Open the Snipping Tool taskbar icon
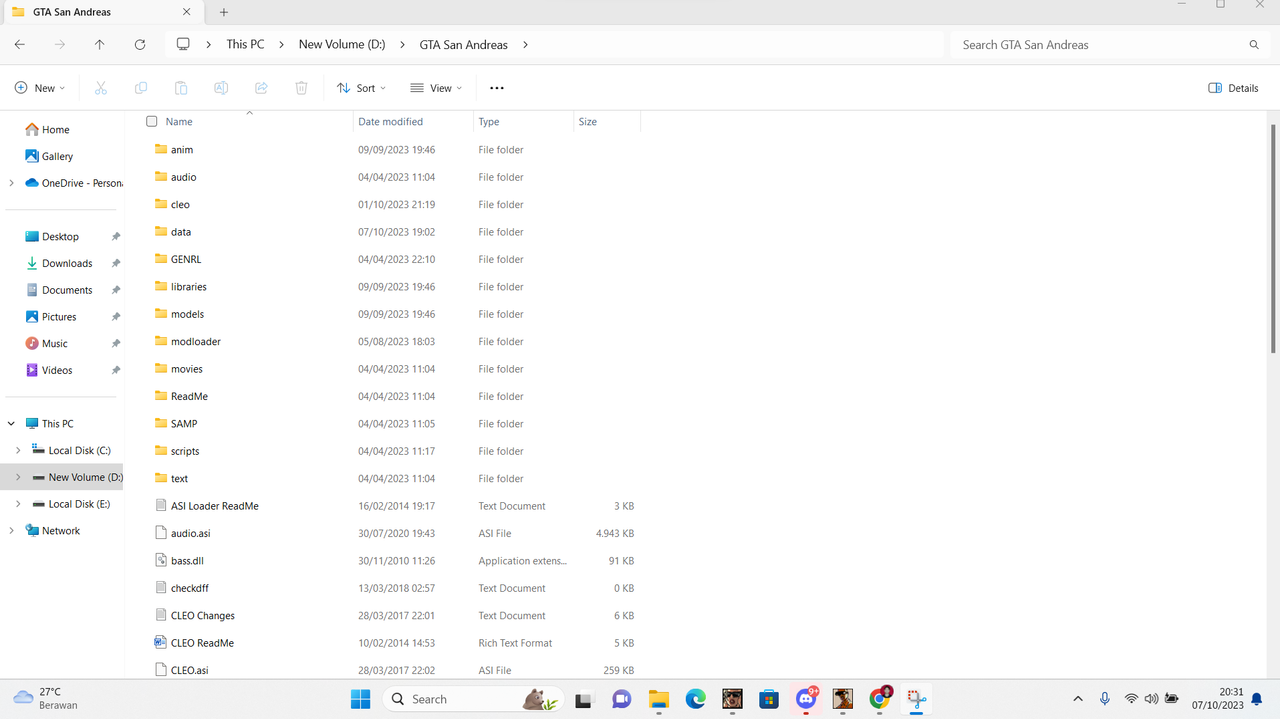The width and height of the screenshot is (1280, 719). (x=917, y=699)
